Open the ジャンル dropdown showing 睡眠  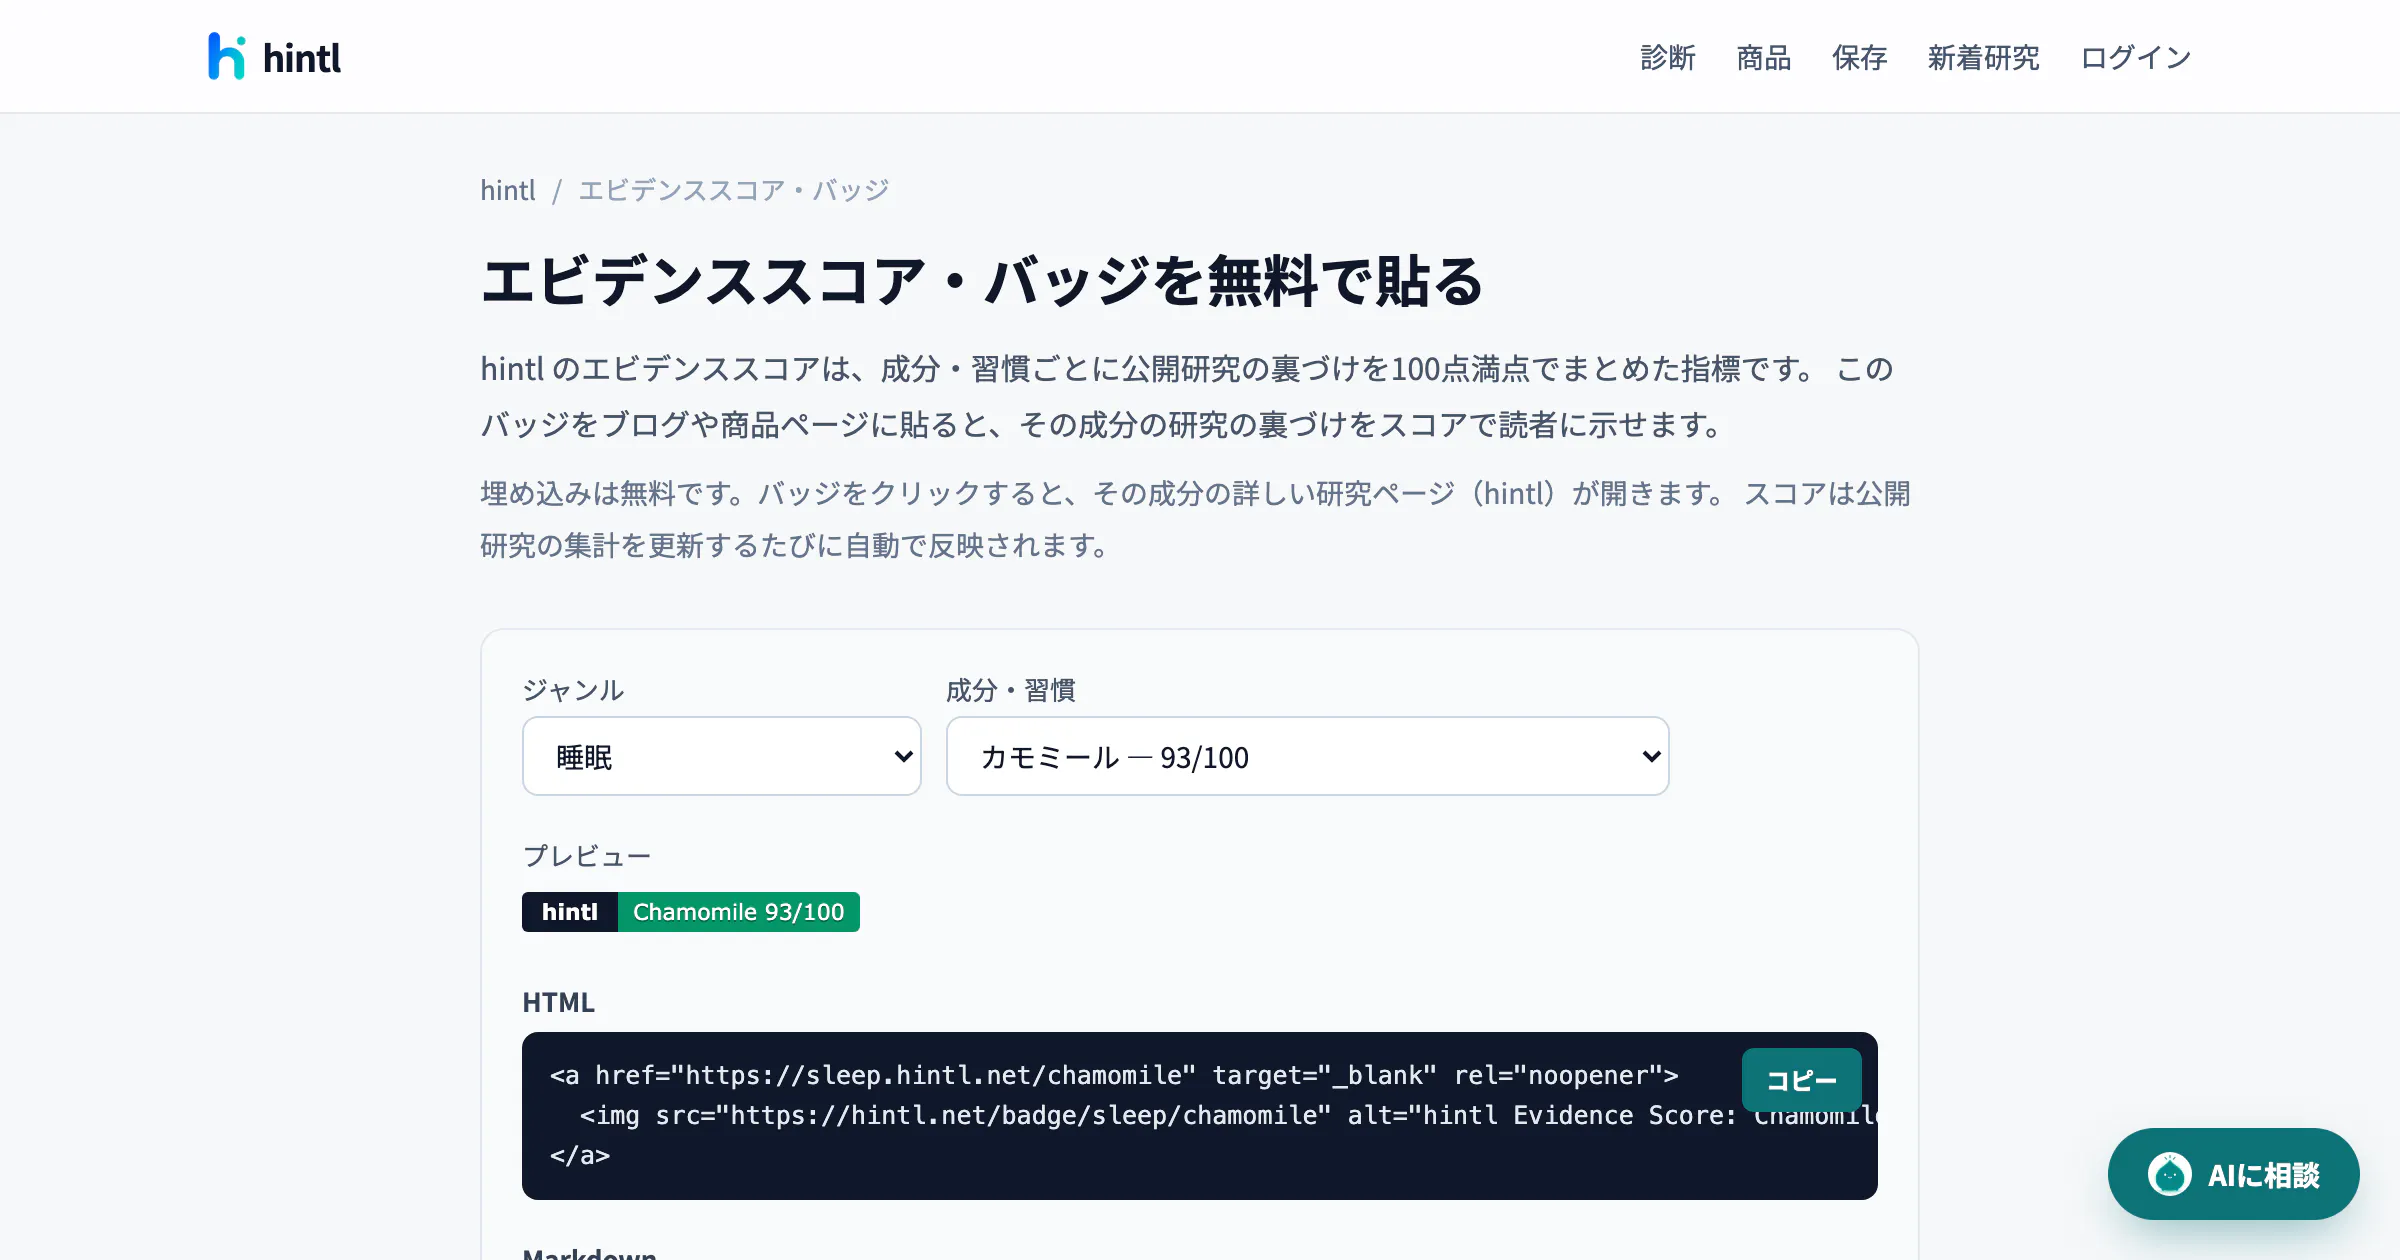click(x=722, y=756)
